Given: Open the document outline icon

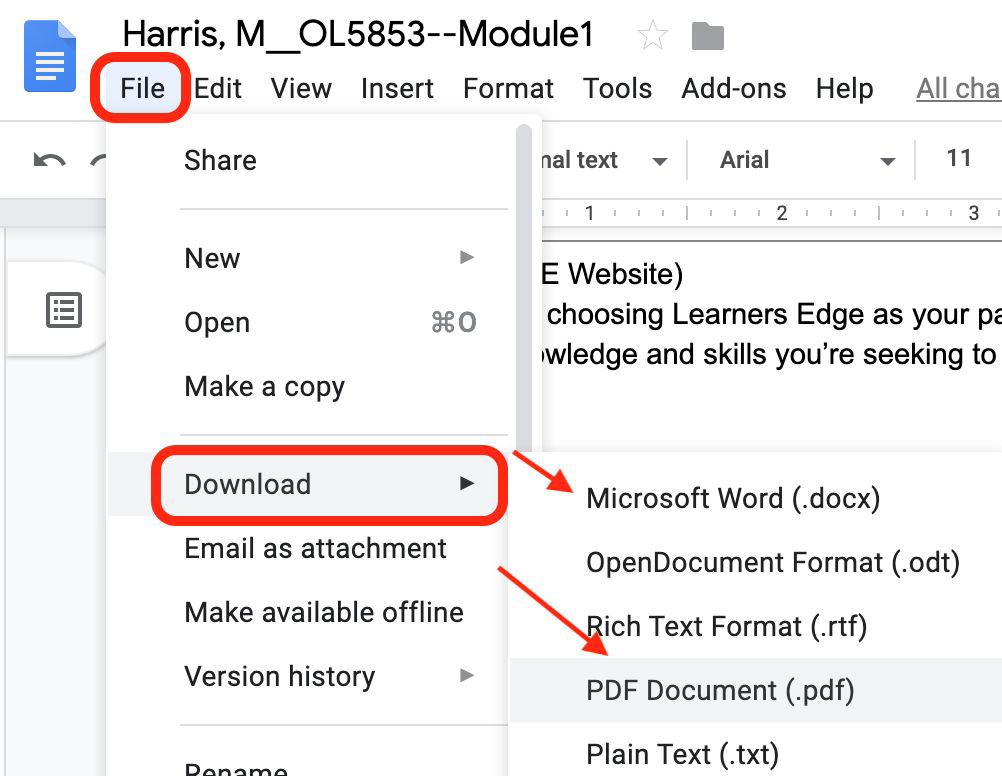Looking at the screenshot, I should [x=64, y=310].
